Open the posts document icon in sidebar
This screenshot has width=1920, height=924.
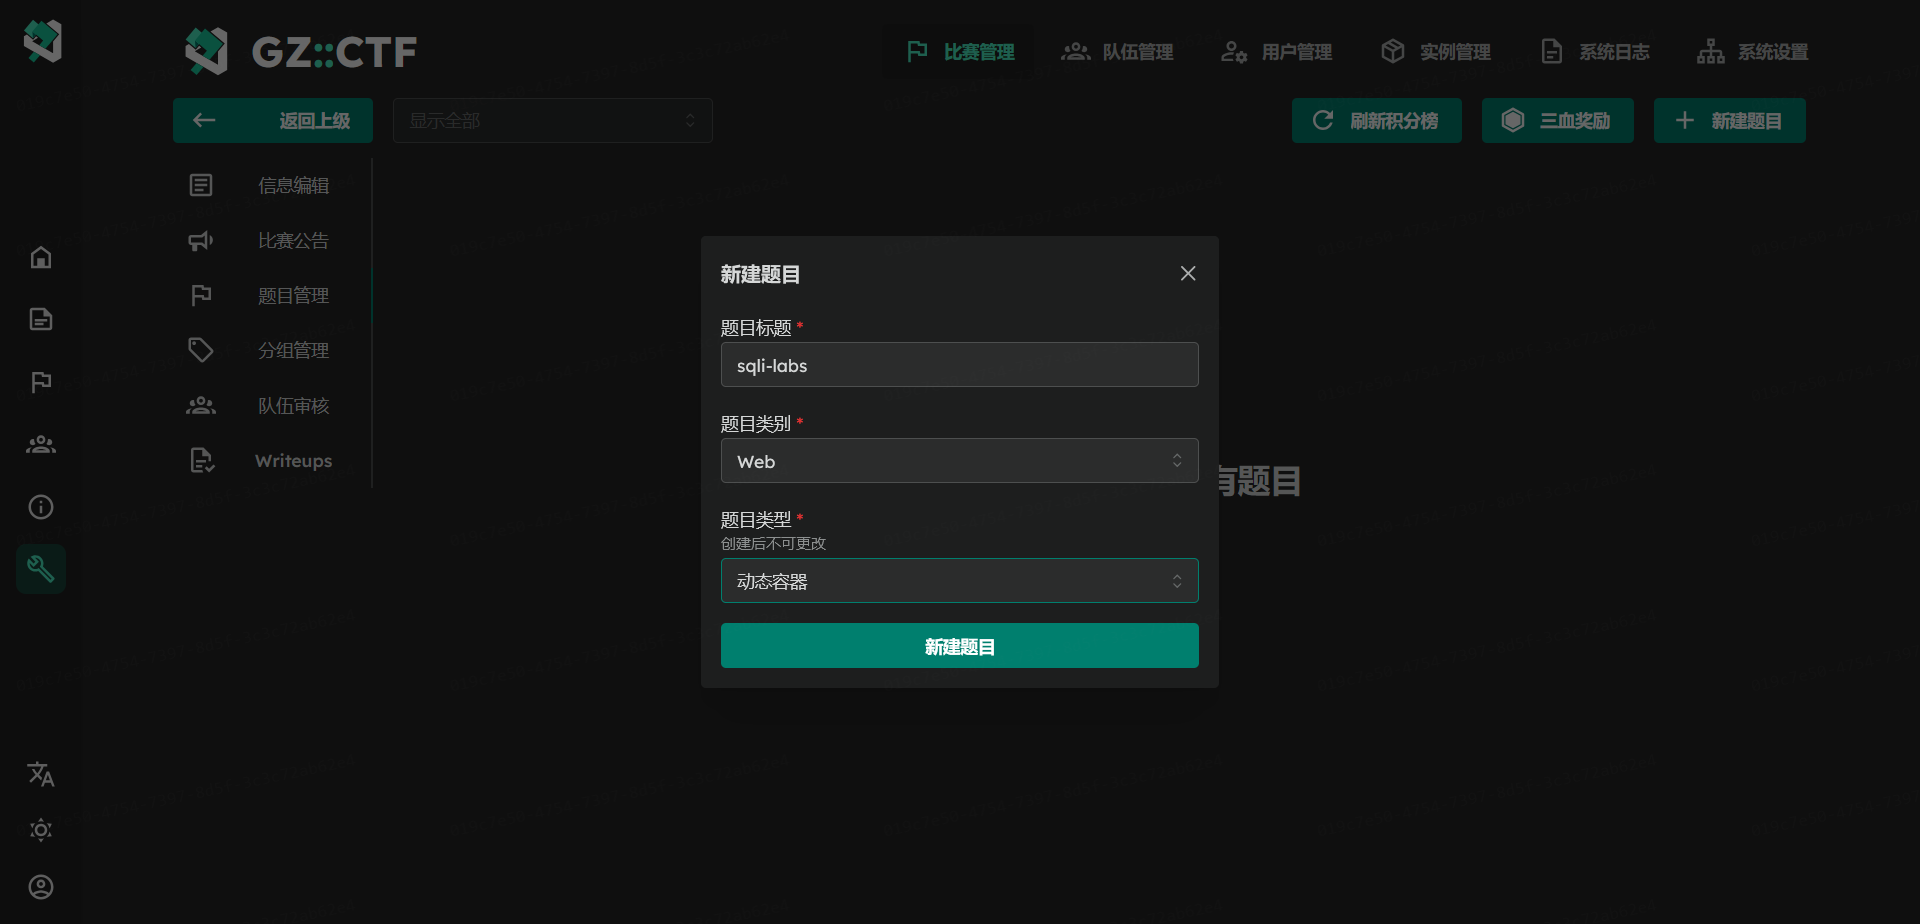41,320
